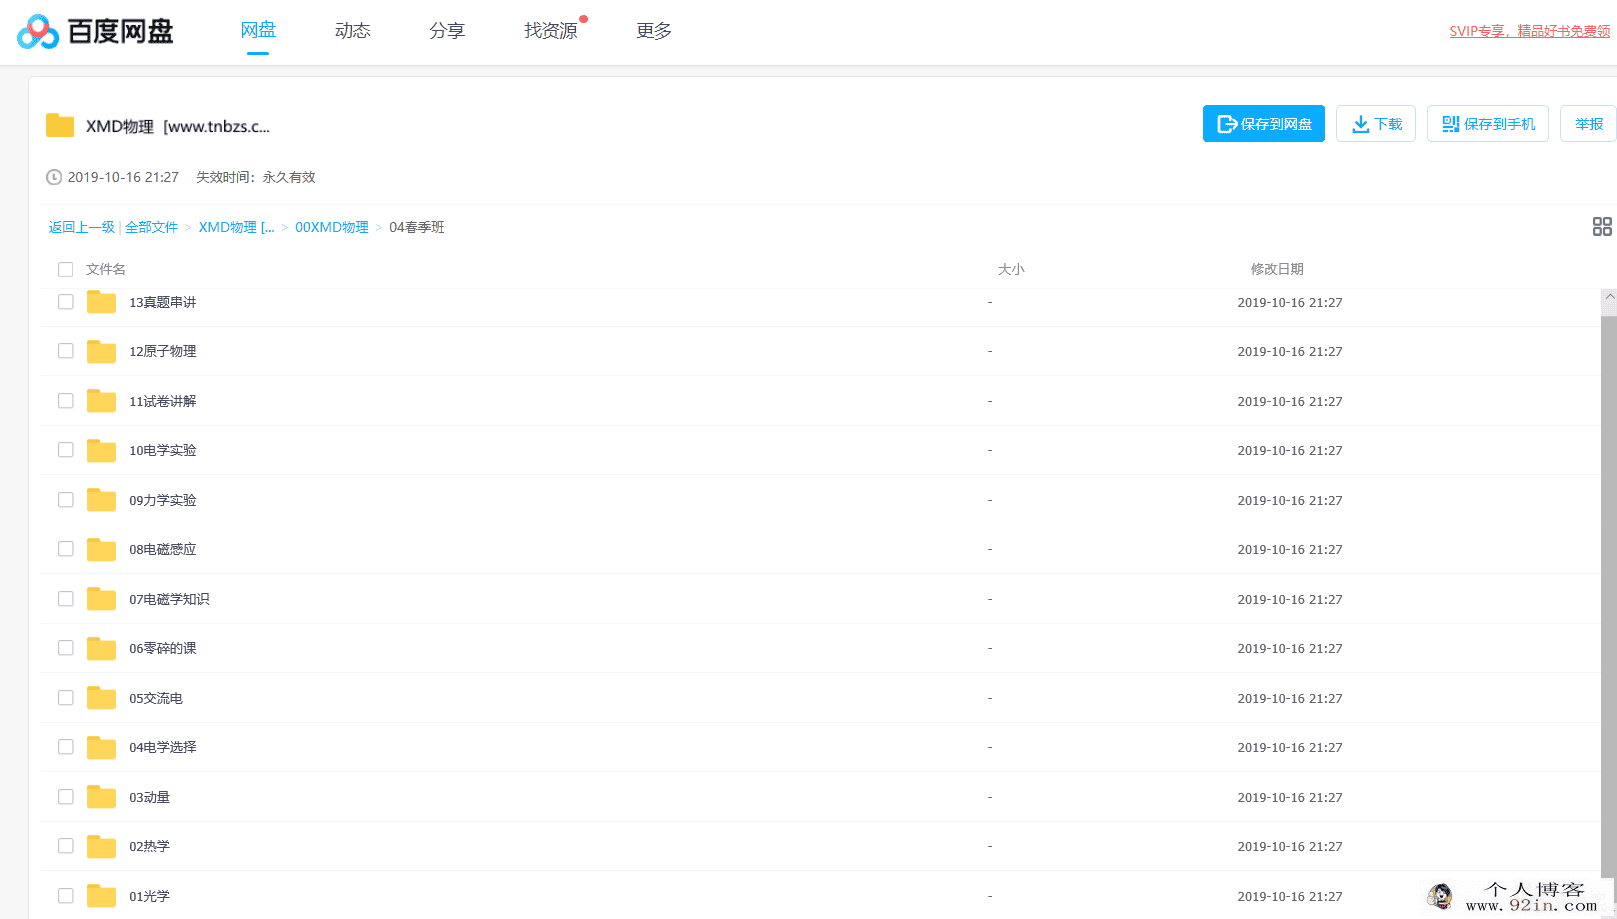Viewport: 1617px width, 919px height.
Task: Open folder name 06零碎的课
Action: [163, 648]
